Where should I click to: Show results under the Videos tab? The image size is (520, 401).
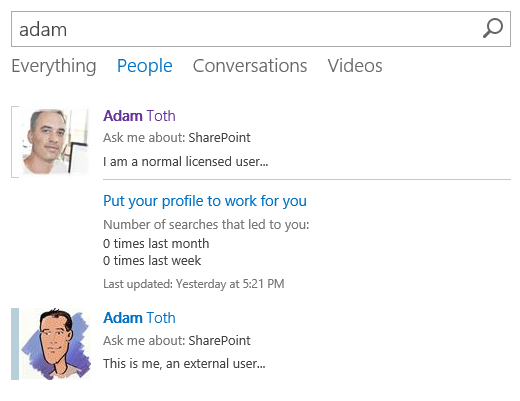(355, 66)
